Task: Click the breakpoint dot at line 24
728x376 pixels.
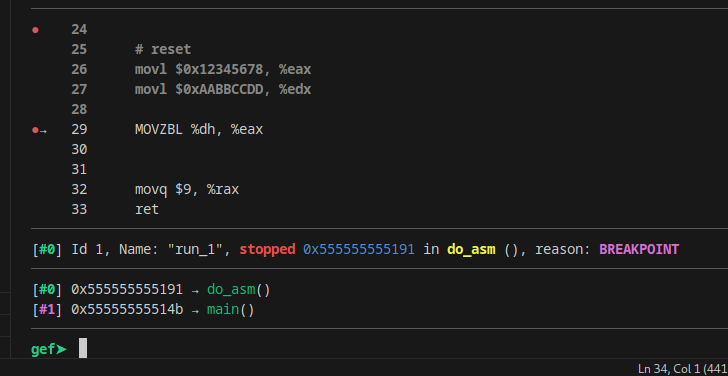Action: click(35, 30)
